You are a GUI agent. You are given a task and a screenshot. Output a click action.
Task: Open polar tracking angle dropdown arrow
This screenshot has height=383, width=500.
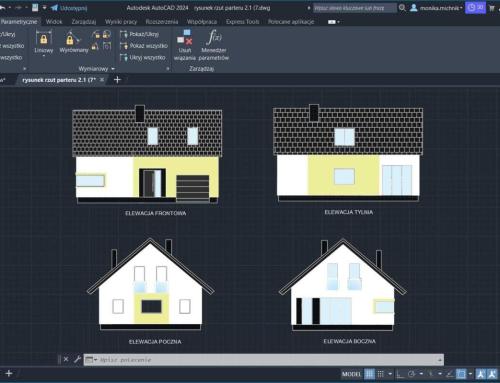pyautogui.click(x=421, y=374)
